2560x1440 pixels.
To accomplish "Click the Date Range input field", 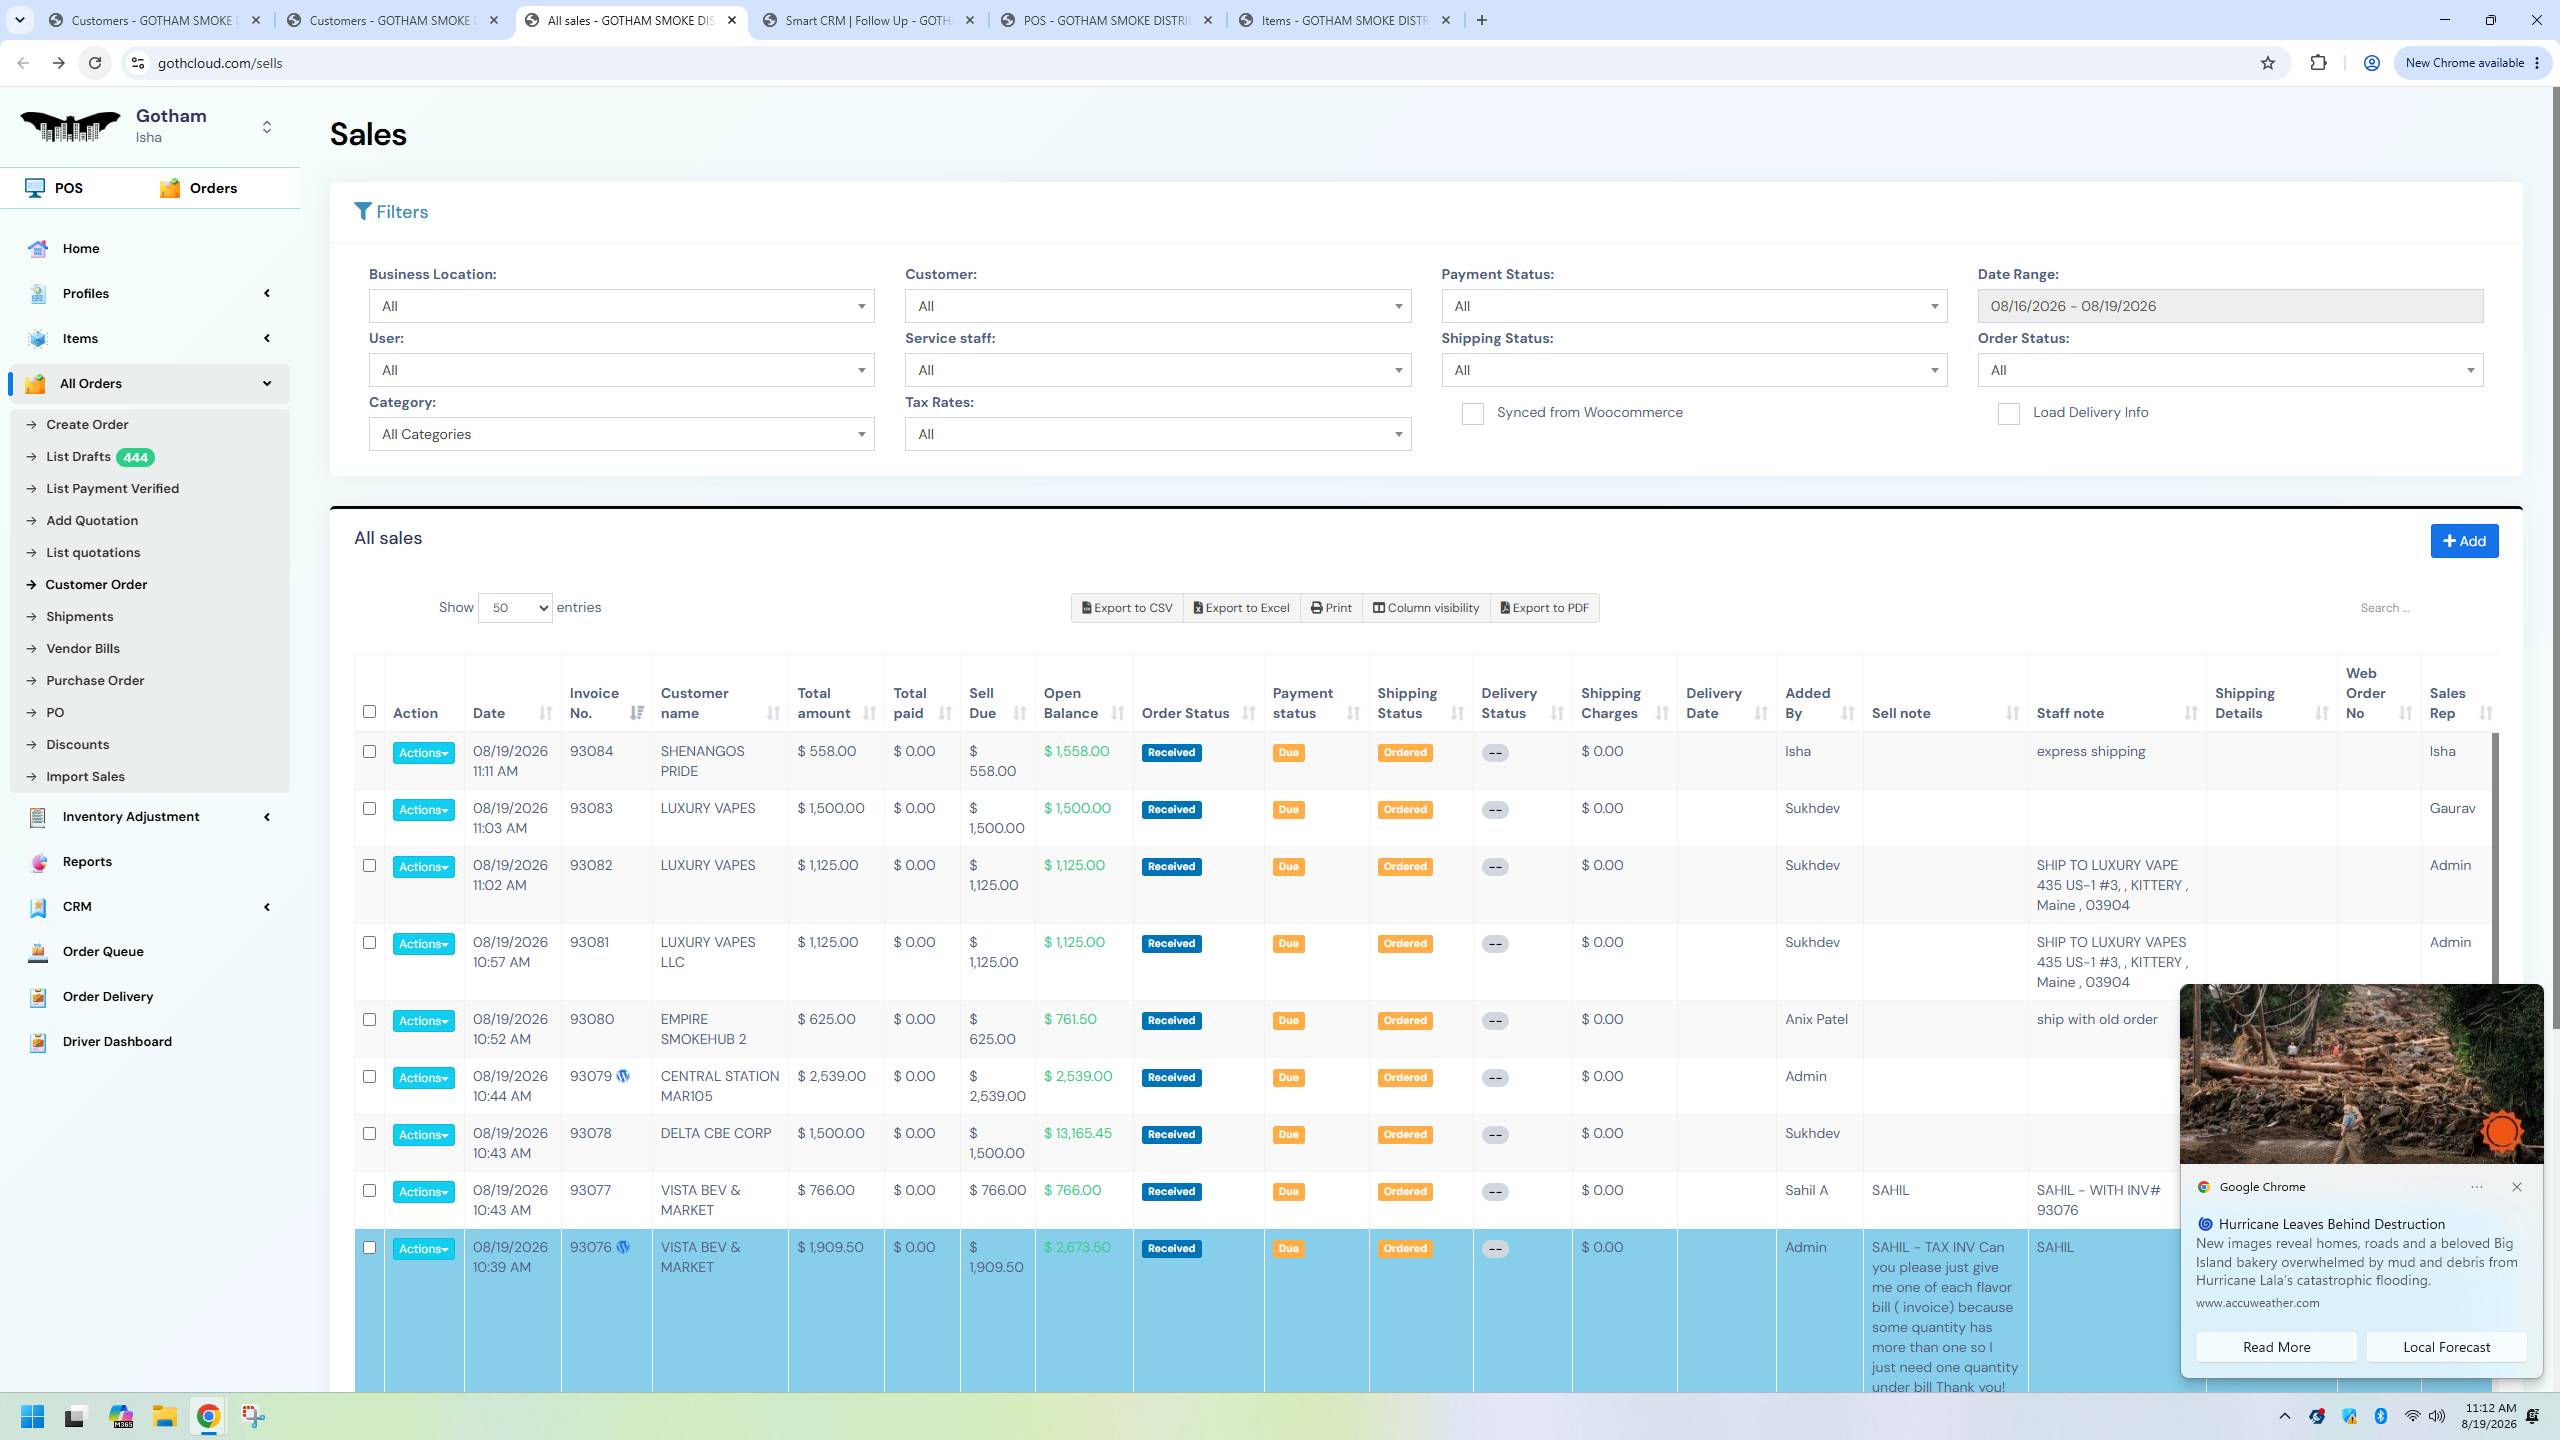I will 2230,306.
